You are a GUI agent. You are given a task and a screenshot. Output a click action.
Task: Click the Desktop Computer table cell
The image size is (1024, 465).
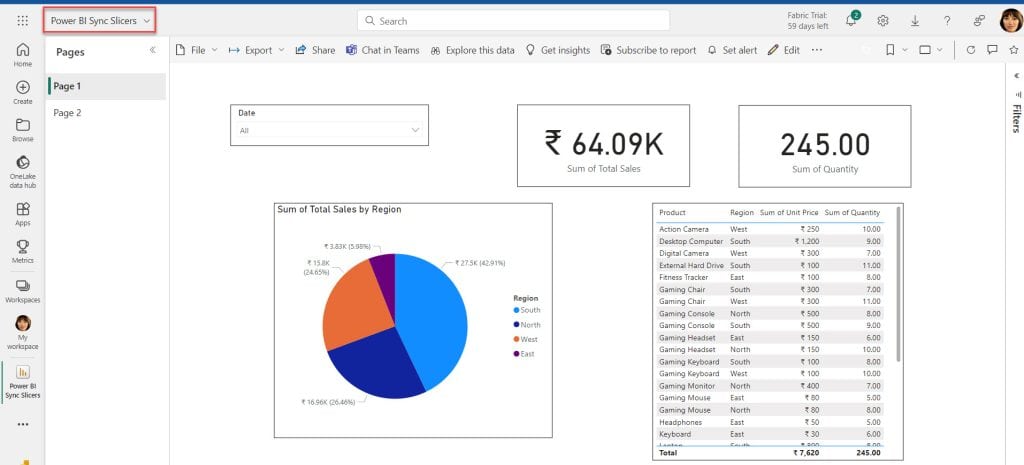691,242
